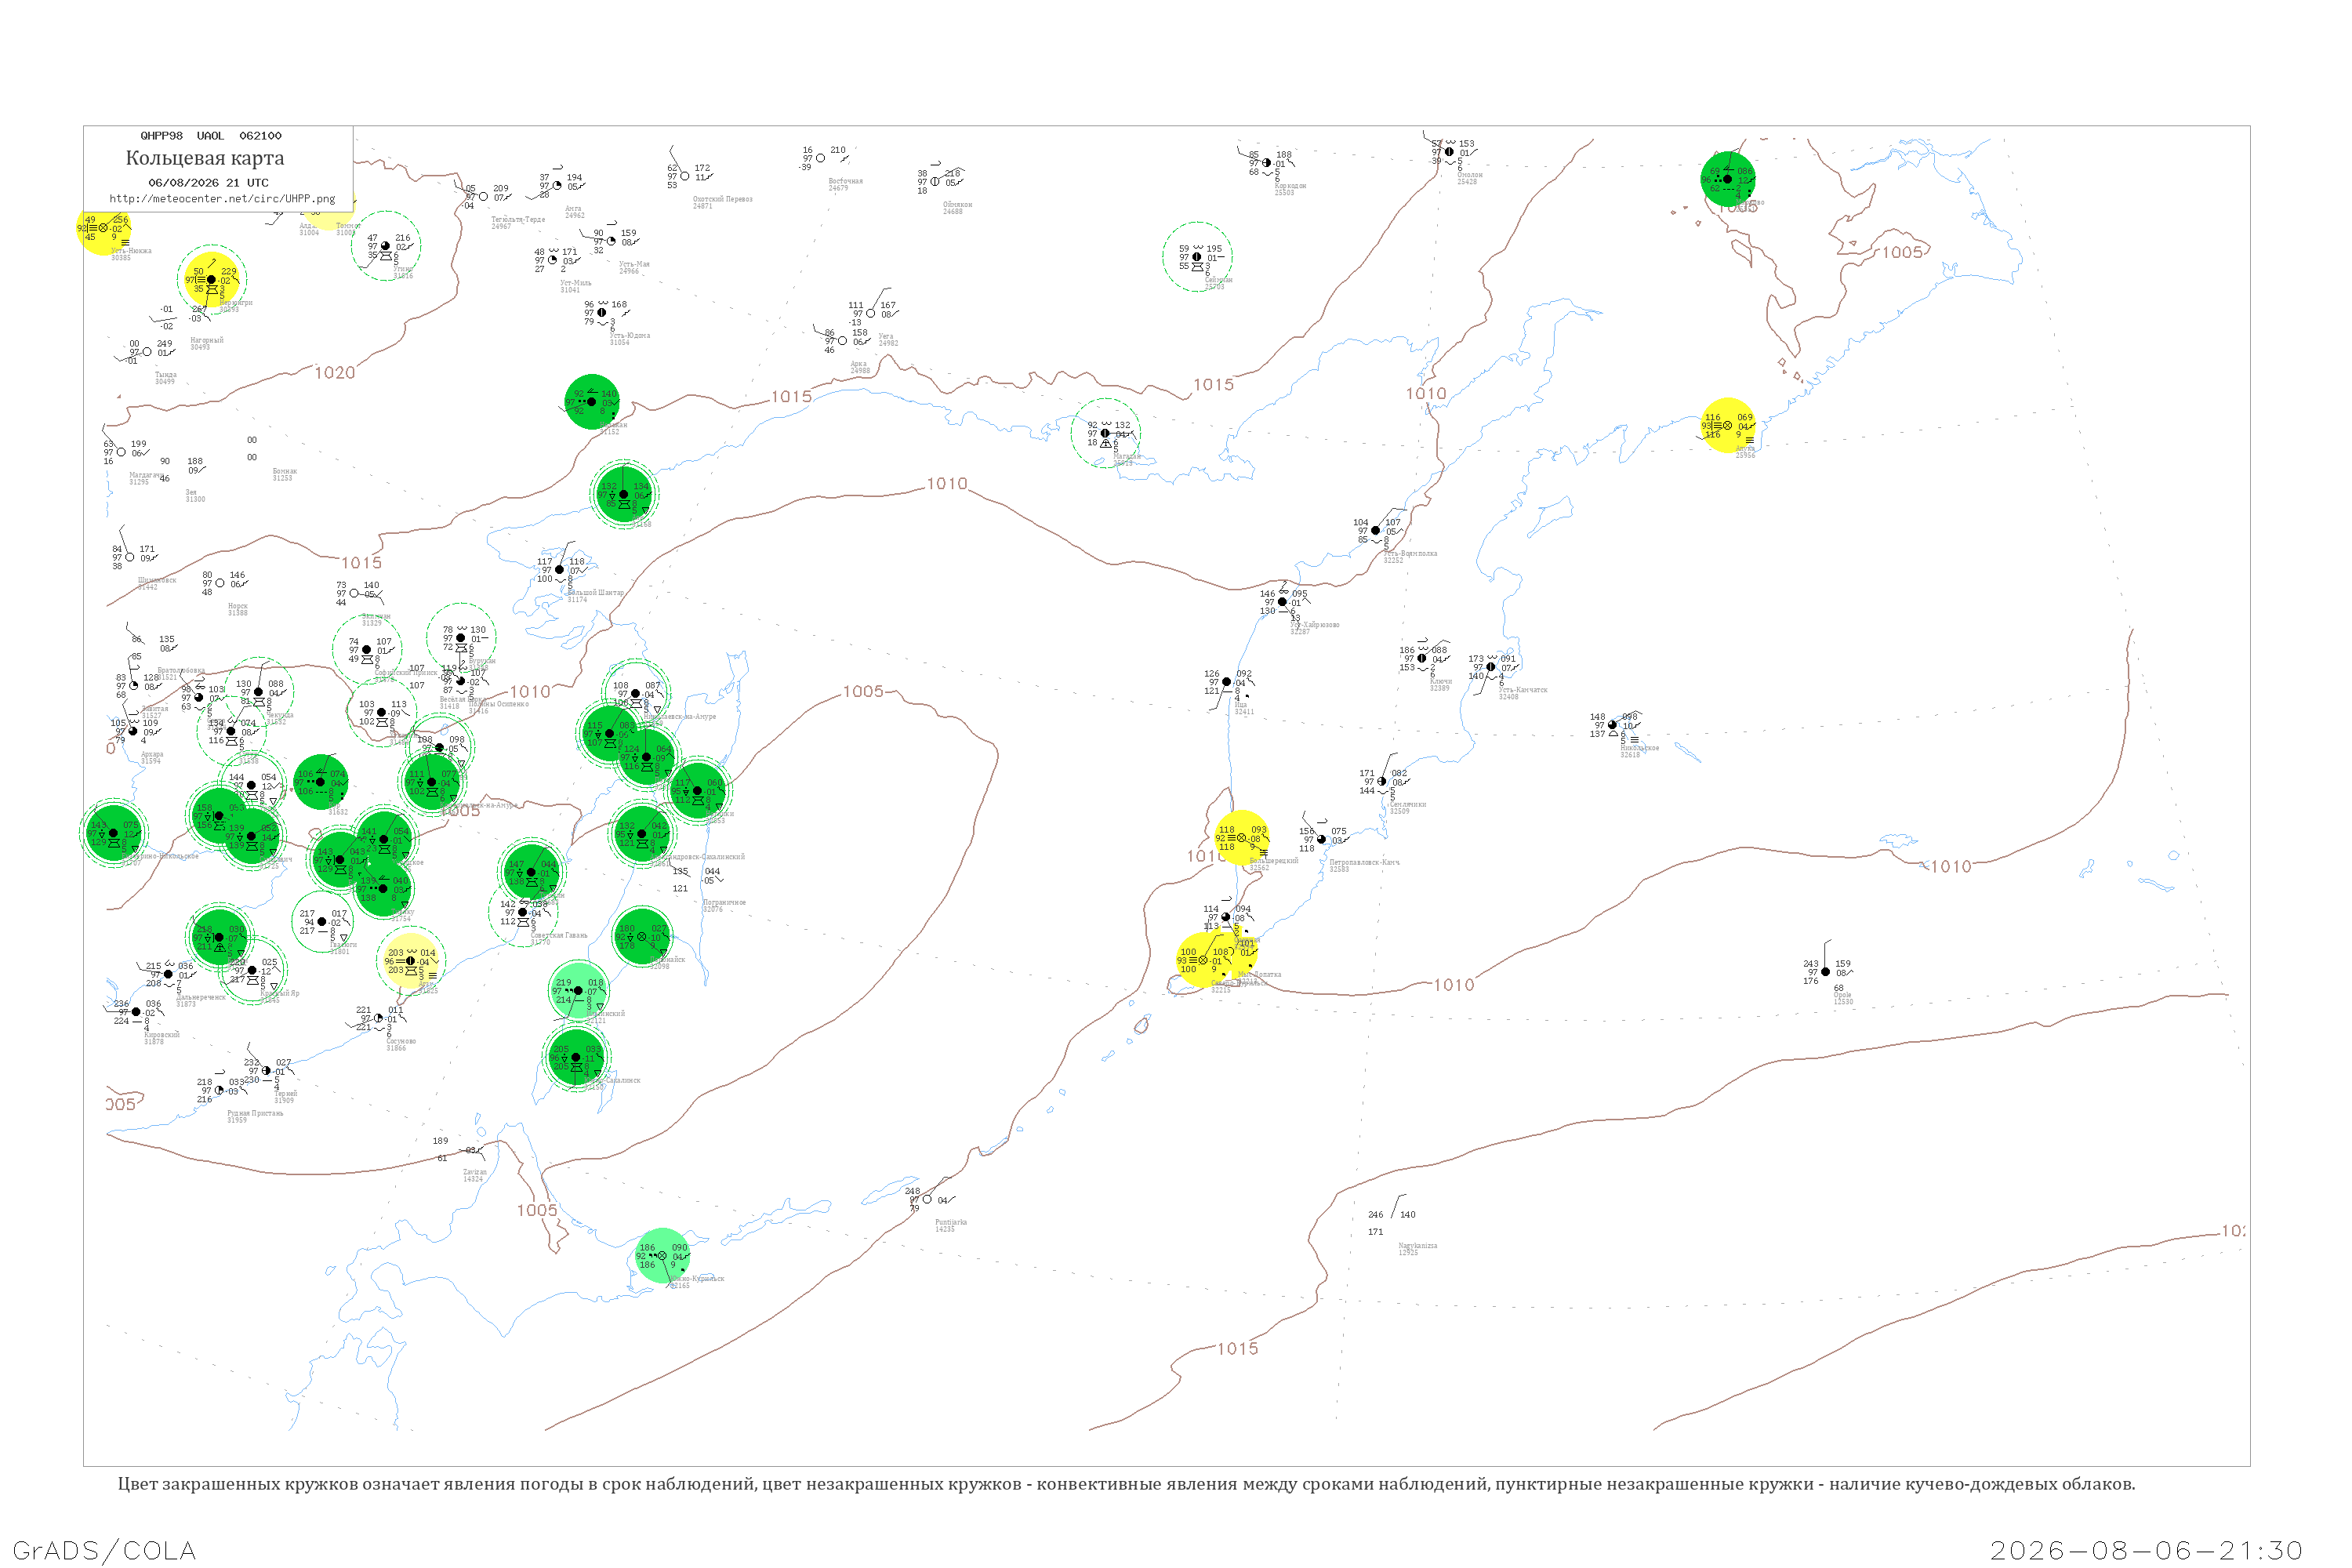Click the 'Усть-Хайрюзово 32287' station label
The width and height of the screenshot is (2352, 1568).
point(1314,628)
